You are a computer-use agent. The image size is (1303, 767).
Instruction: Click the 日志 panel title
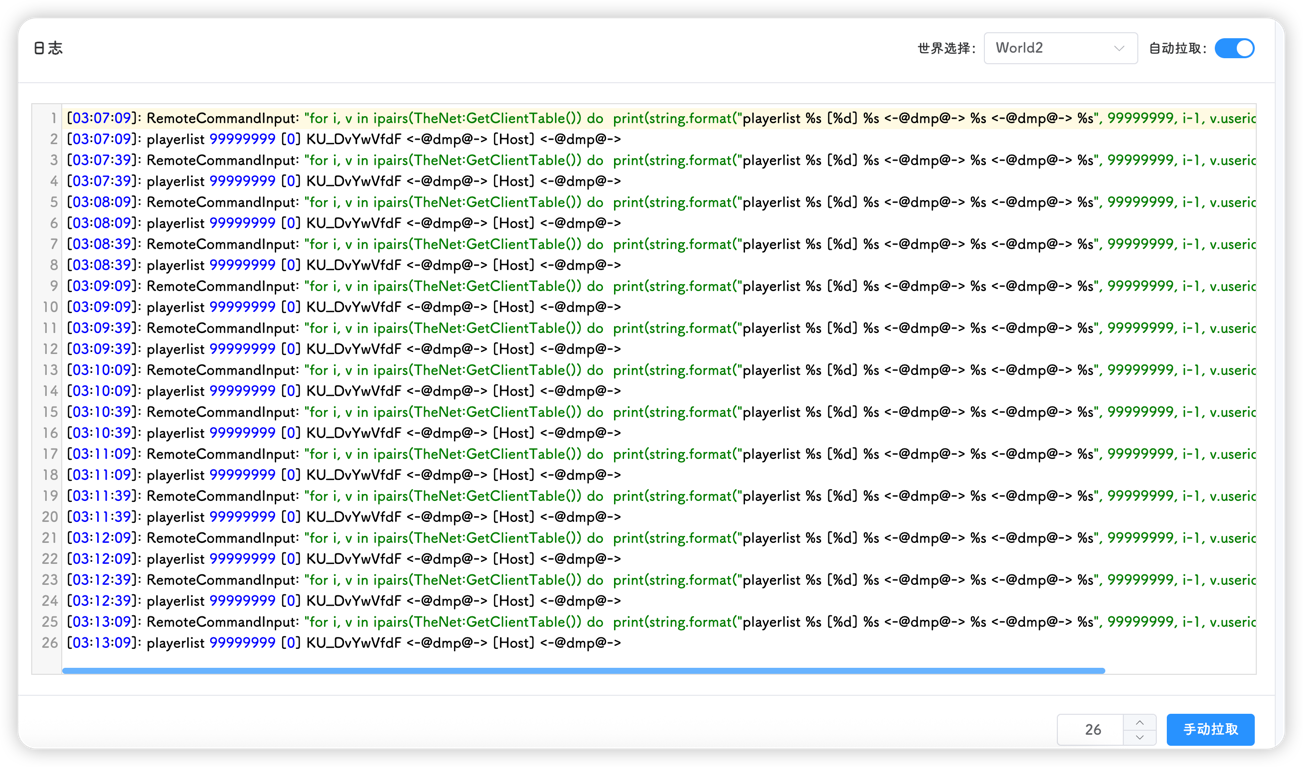click(x=48, y=48)
